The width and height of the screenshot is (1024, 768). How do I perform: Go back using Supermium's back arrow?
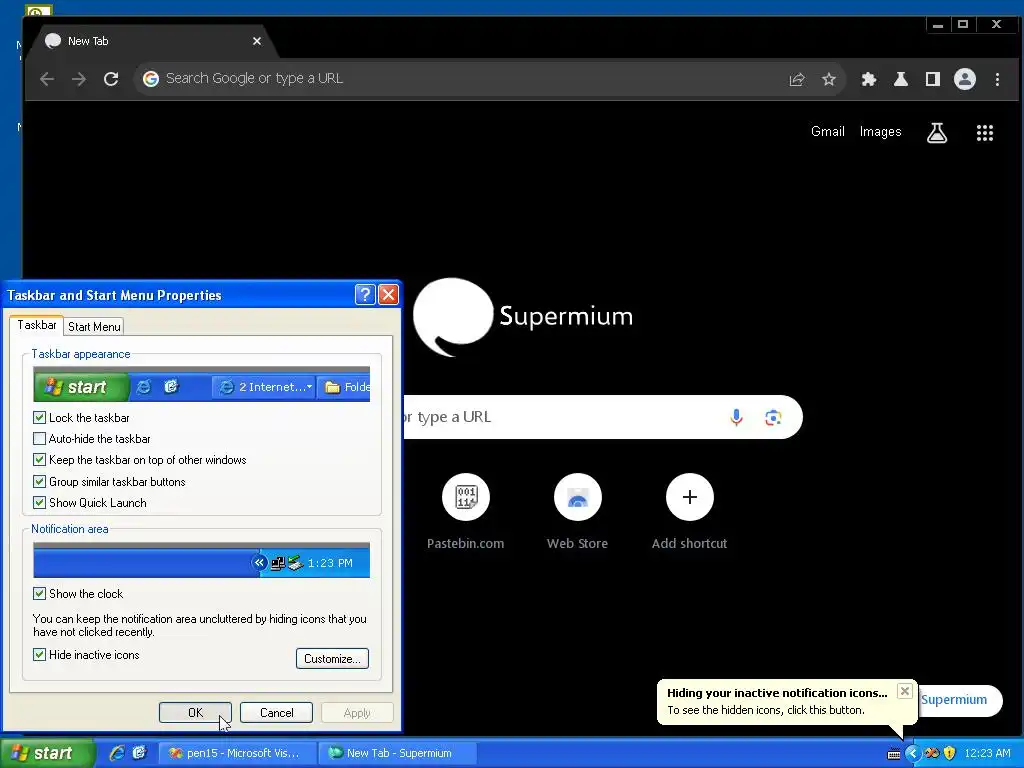click(x=46, y=79)
